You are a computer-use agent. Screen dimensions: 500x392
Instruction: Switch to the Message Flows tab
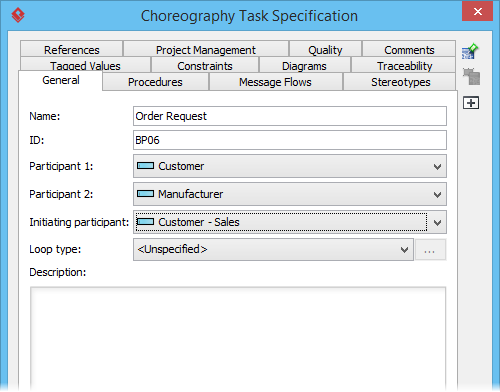[275, 82]
